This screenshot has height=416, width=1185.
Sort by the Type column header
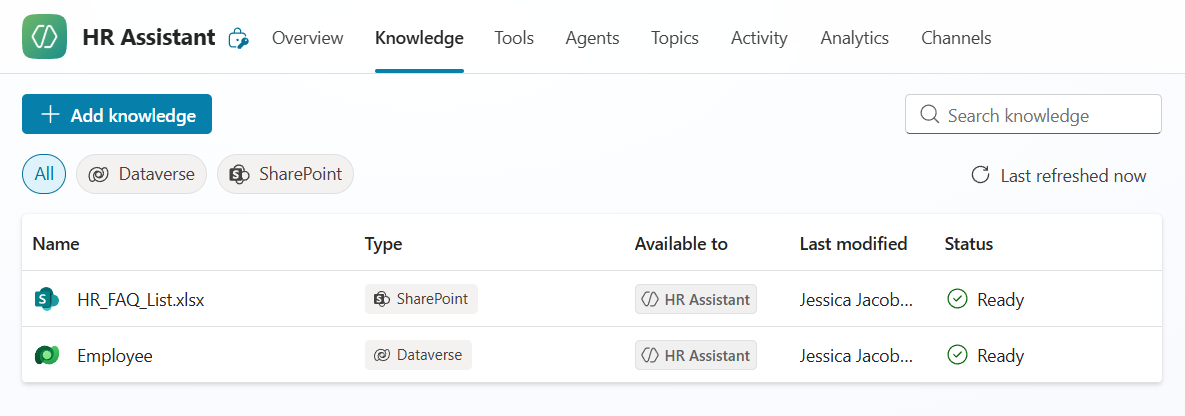383,244
